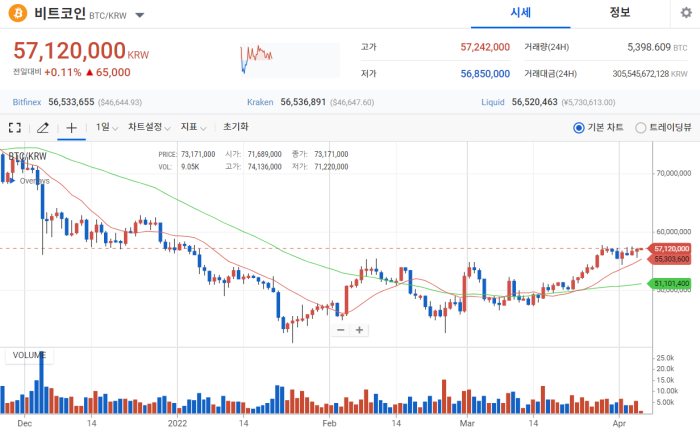Toggle fullscreen chart icon
This screenshot has width=700, height=432.
coord(15,128)
